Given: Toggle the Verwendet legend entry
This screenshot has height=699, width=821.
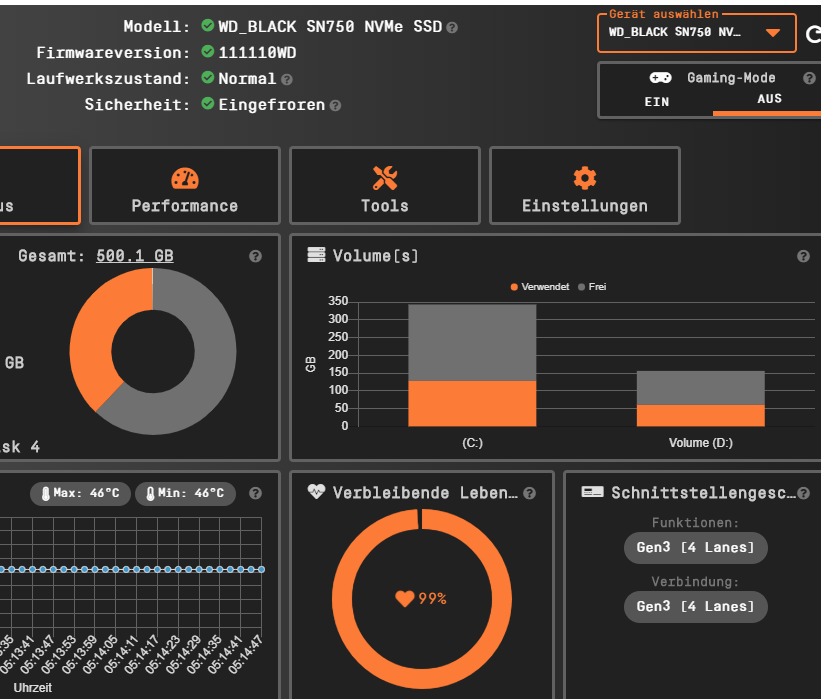Looking at the screenshot, I should [x=540, y=287].
